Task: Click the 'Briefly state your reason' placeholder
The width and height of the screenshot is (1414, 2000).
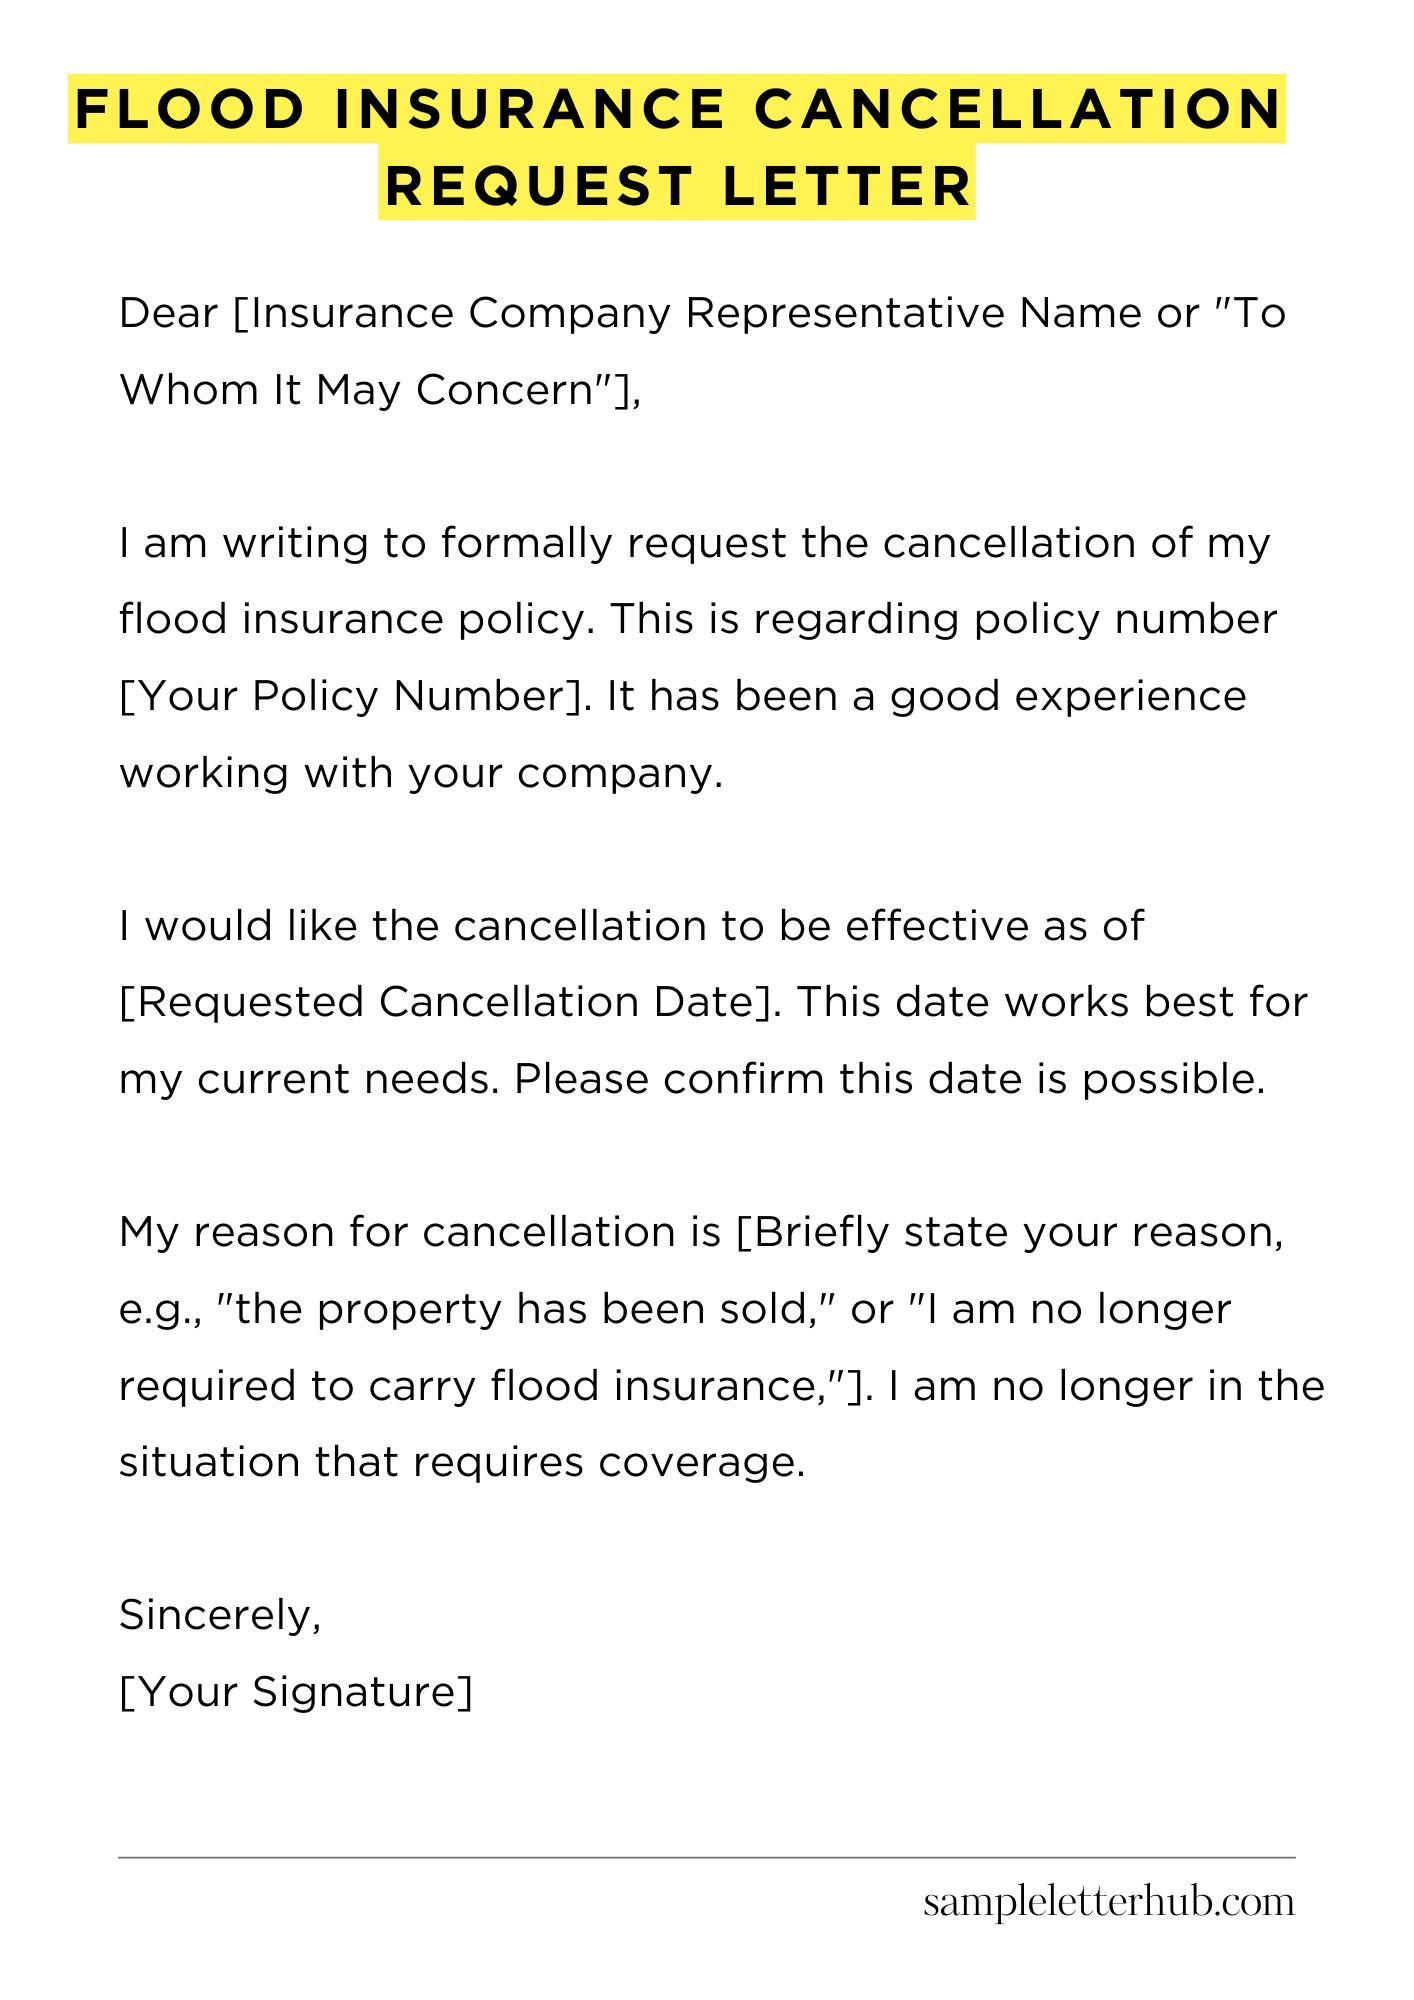Action: (x=1010, y=1232)
